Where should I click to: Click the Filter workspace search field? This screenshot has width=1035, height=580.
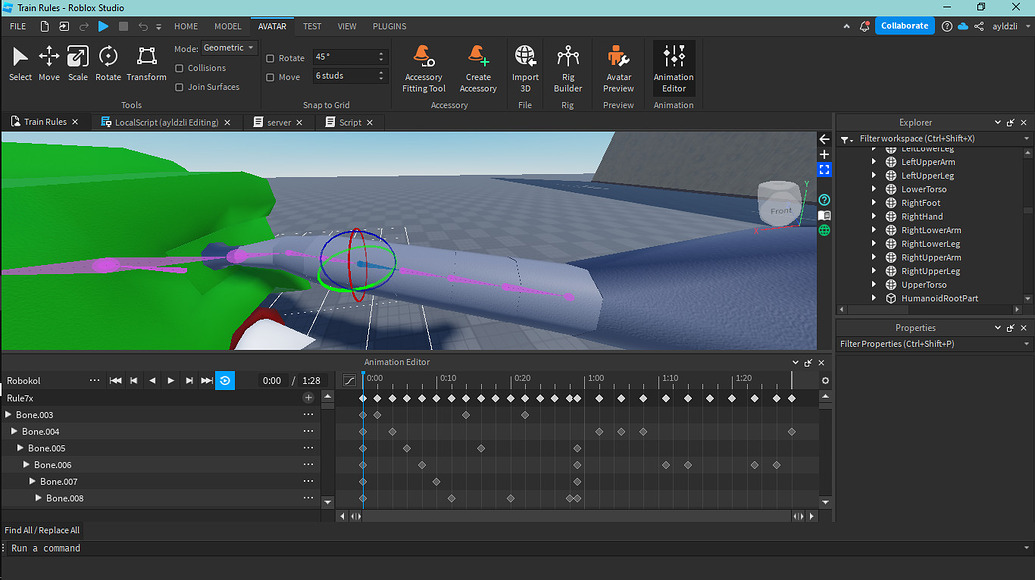pyautogui.click(x=937, y=139)
